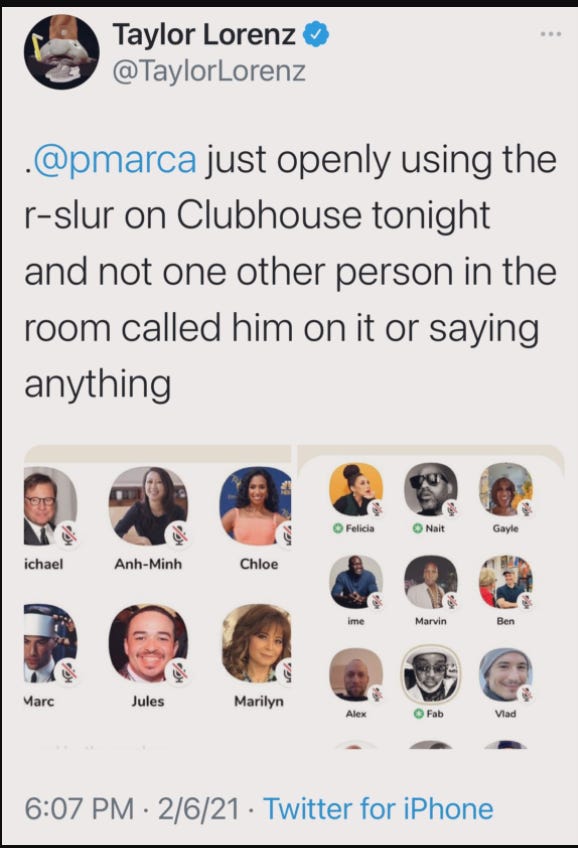
Task: Open Chloe's avatar in left screenshot
Action: 255,506
